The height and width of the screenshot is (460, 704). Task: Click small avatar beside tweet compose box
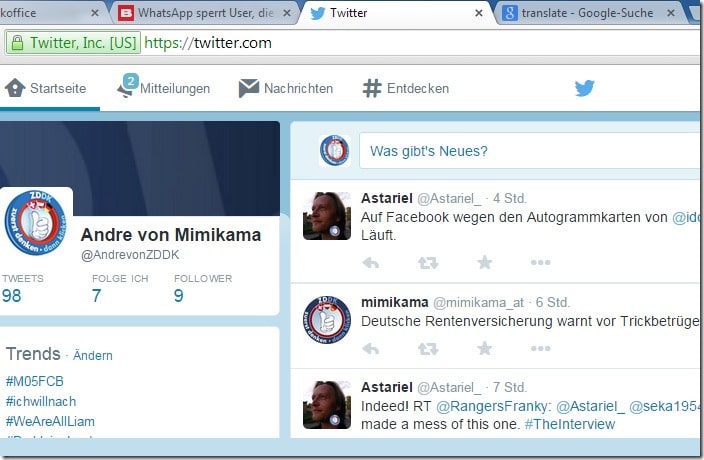point(335,151)
